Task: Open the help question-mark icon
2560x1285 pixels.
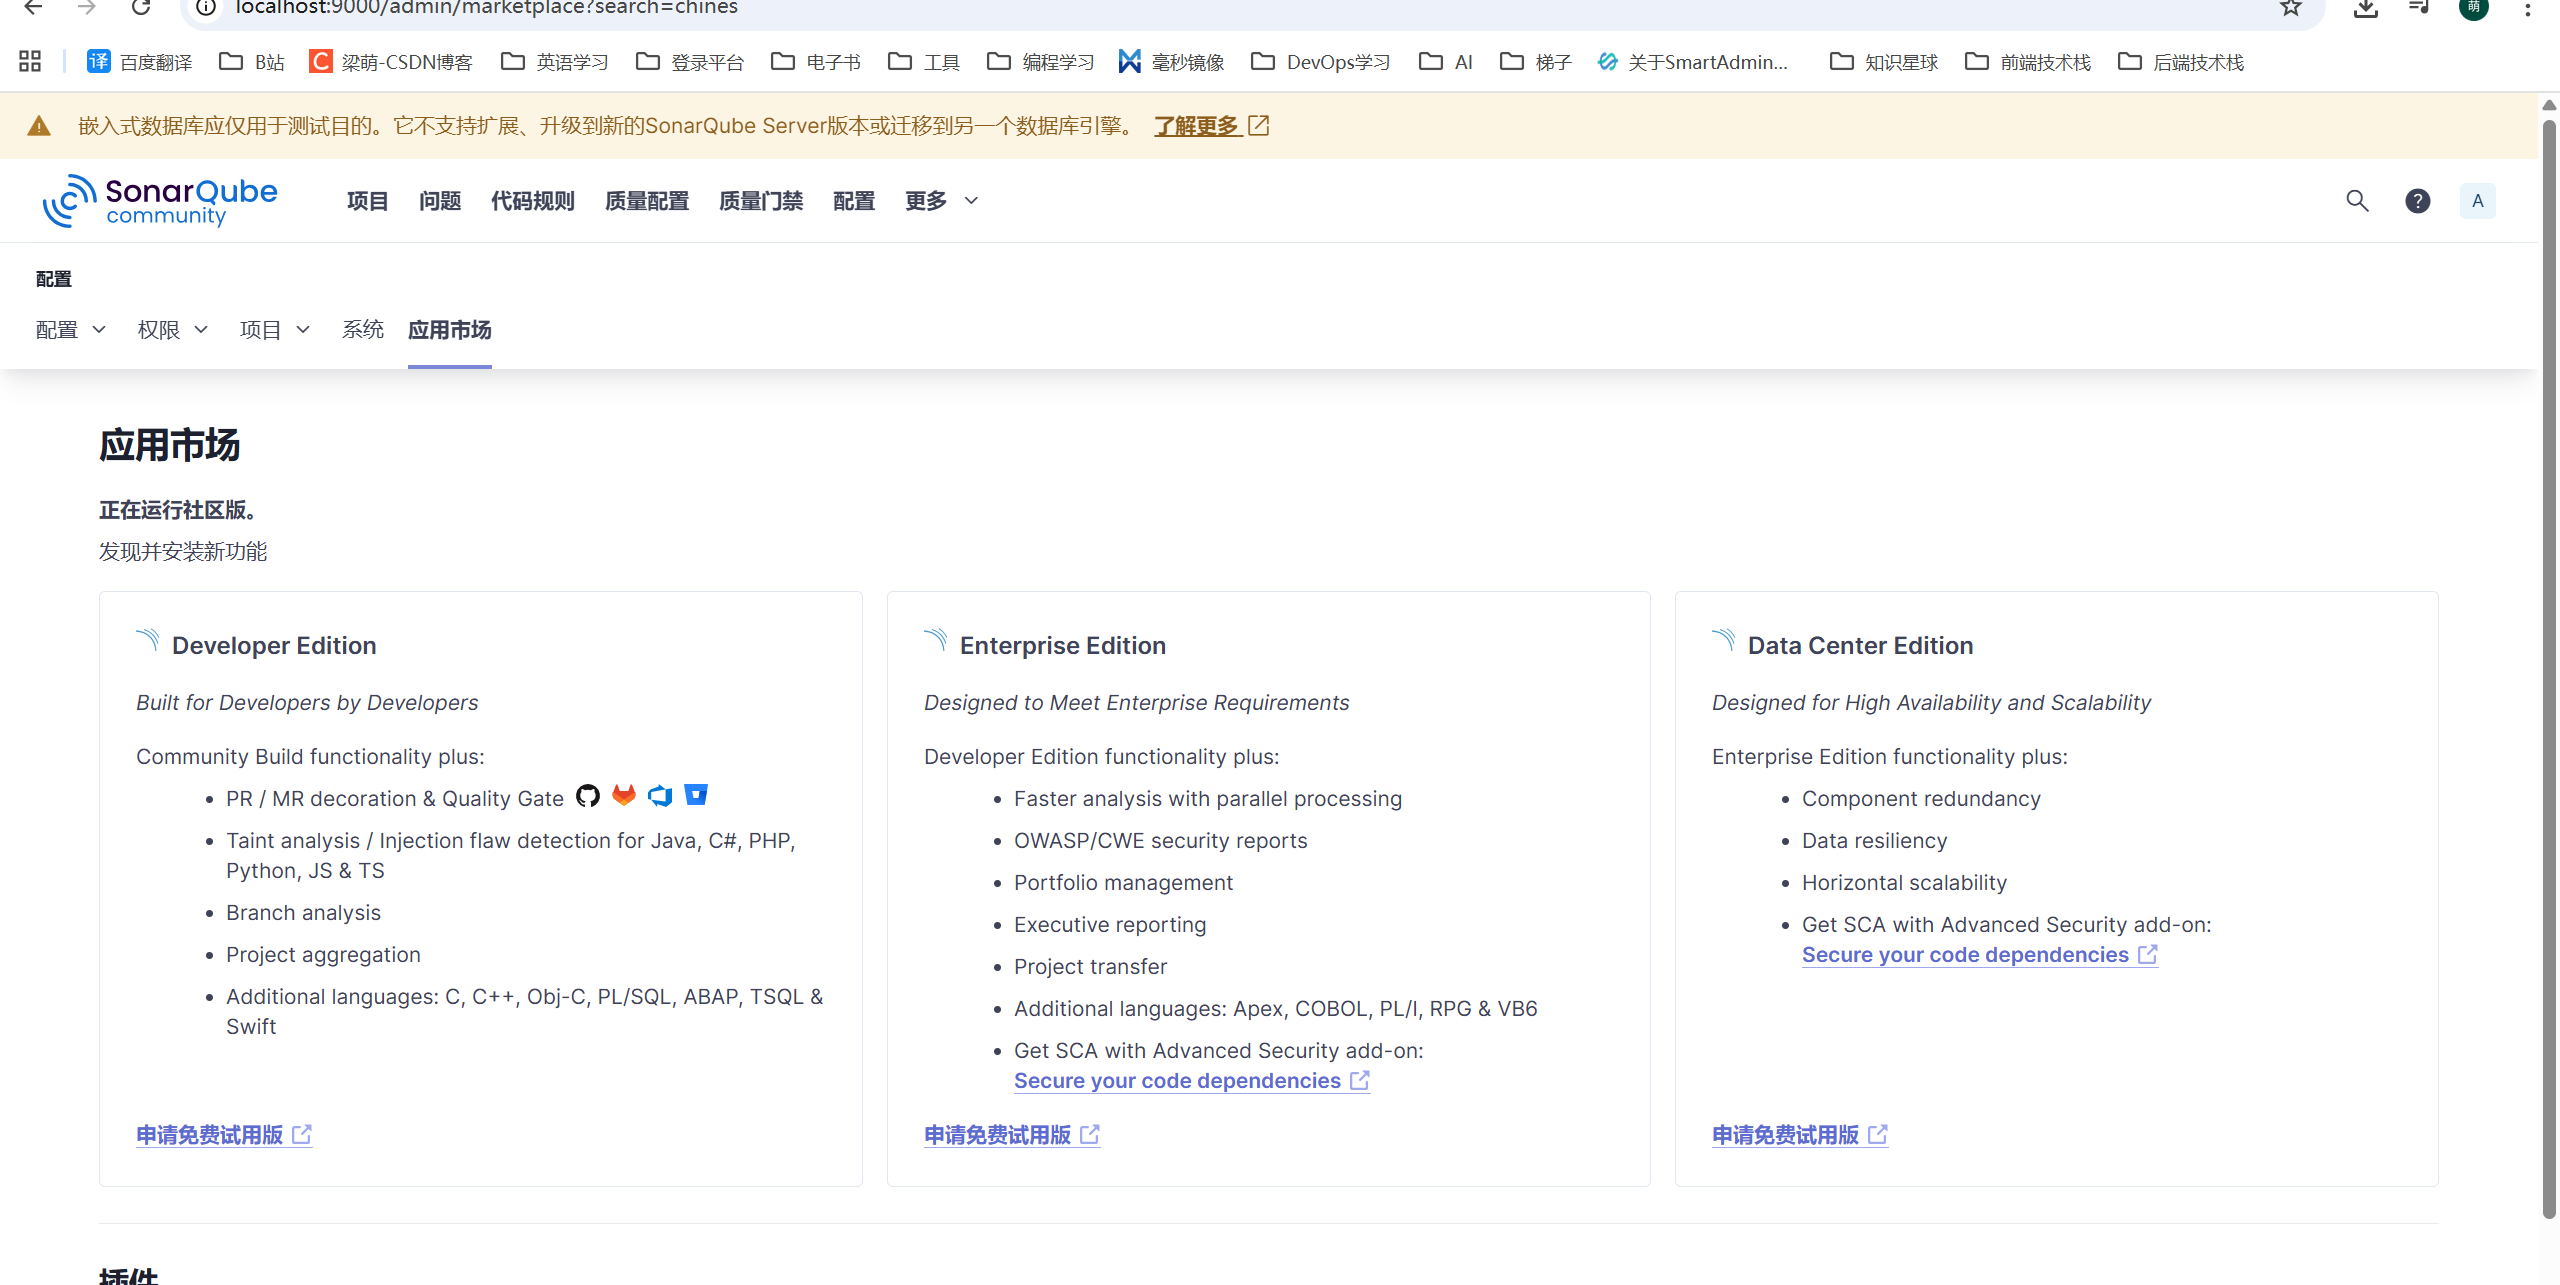Action: (2417, 201)
